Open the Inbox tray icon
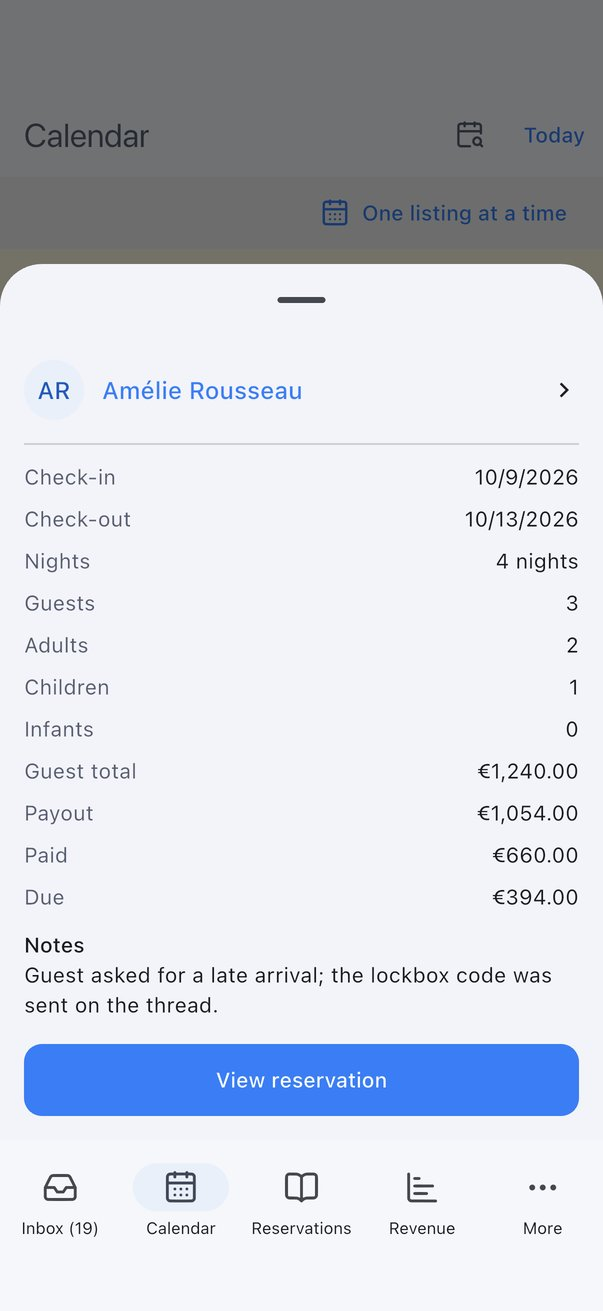Image resolution: width=603 pixels, height=1311 pixels. coord(60,1188)
